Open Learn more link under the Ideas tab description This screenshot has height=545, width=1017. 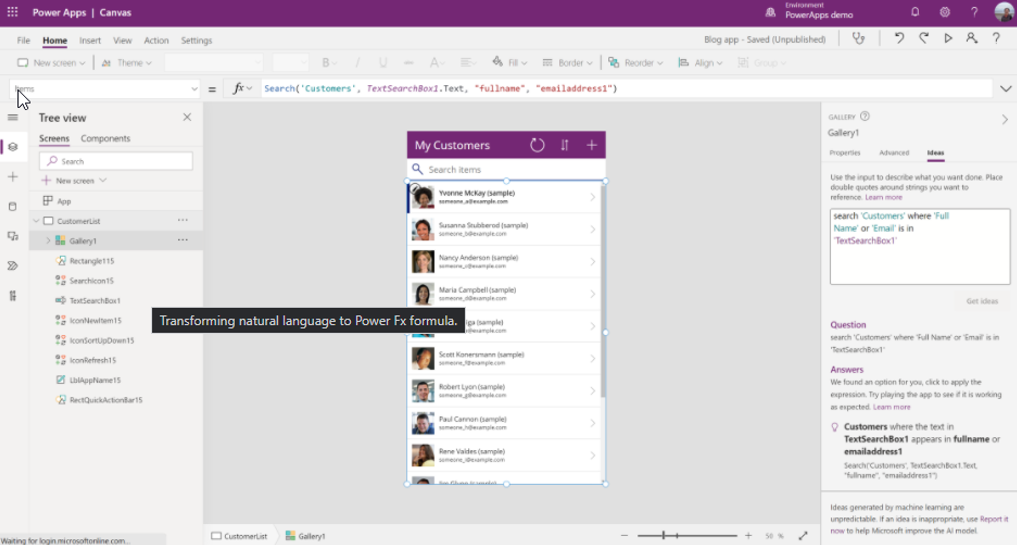click(x=883, y=197)
